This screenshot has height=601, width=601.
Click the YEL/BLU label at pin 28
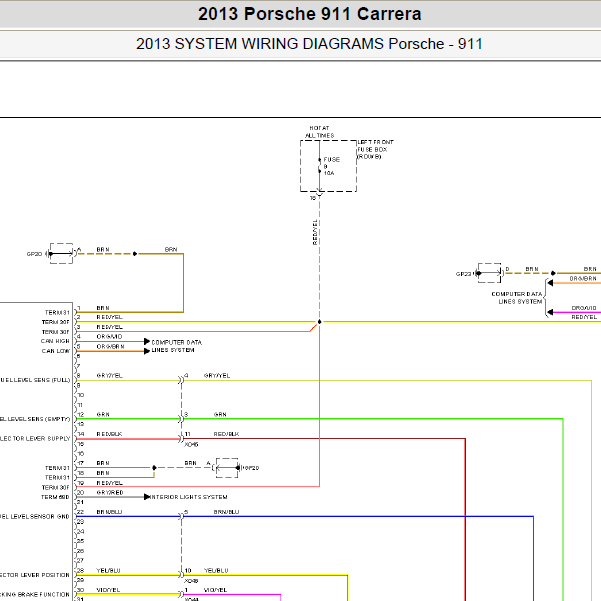tap(108, 570)
